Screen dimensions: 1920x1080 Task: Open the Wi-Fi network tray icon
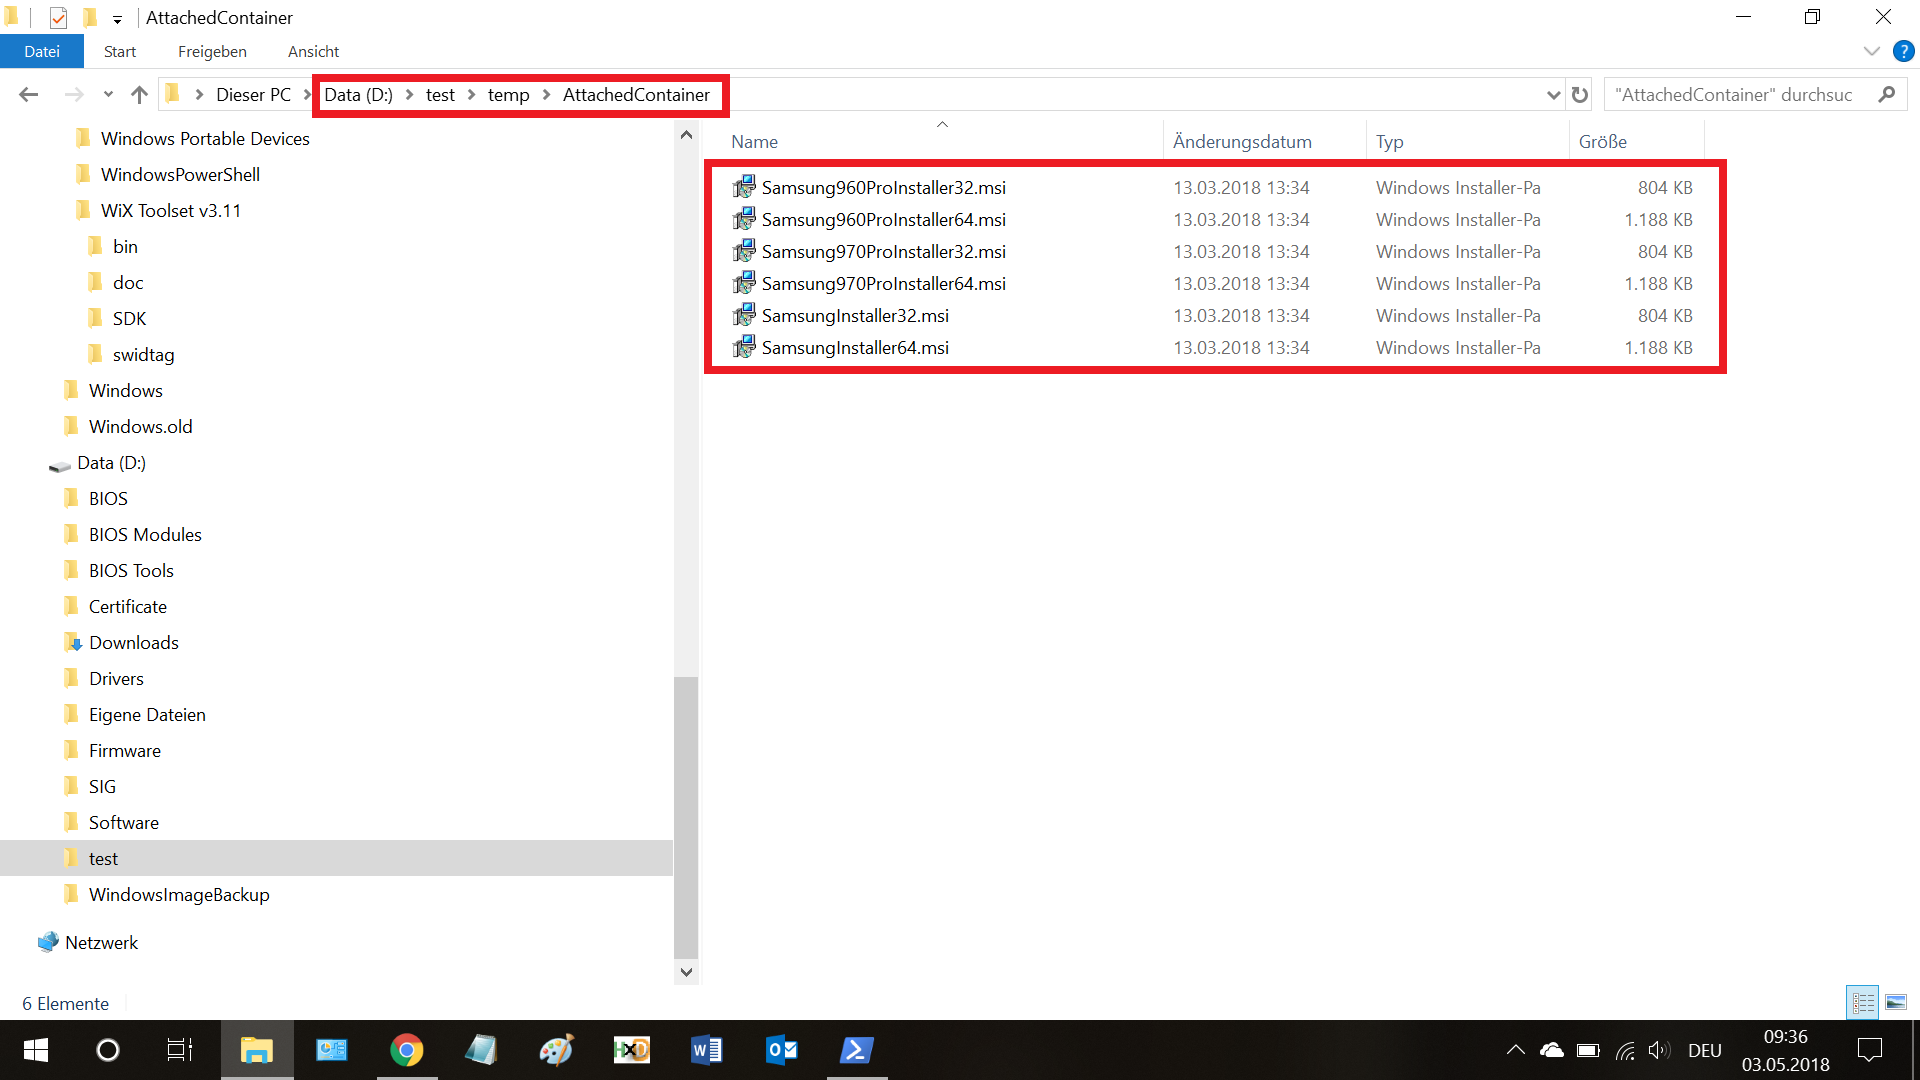click(1625, 1050)
